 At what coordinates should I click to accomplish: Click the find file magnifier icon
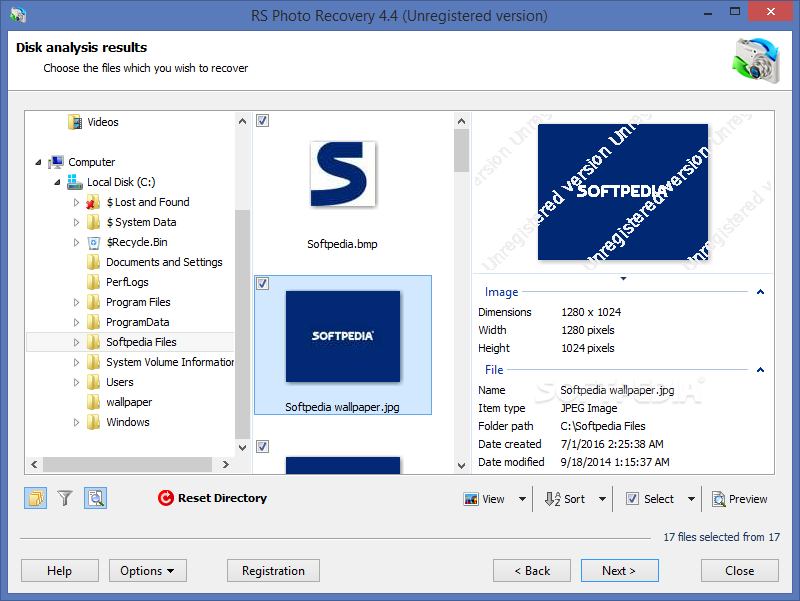coord(95,498)
